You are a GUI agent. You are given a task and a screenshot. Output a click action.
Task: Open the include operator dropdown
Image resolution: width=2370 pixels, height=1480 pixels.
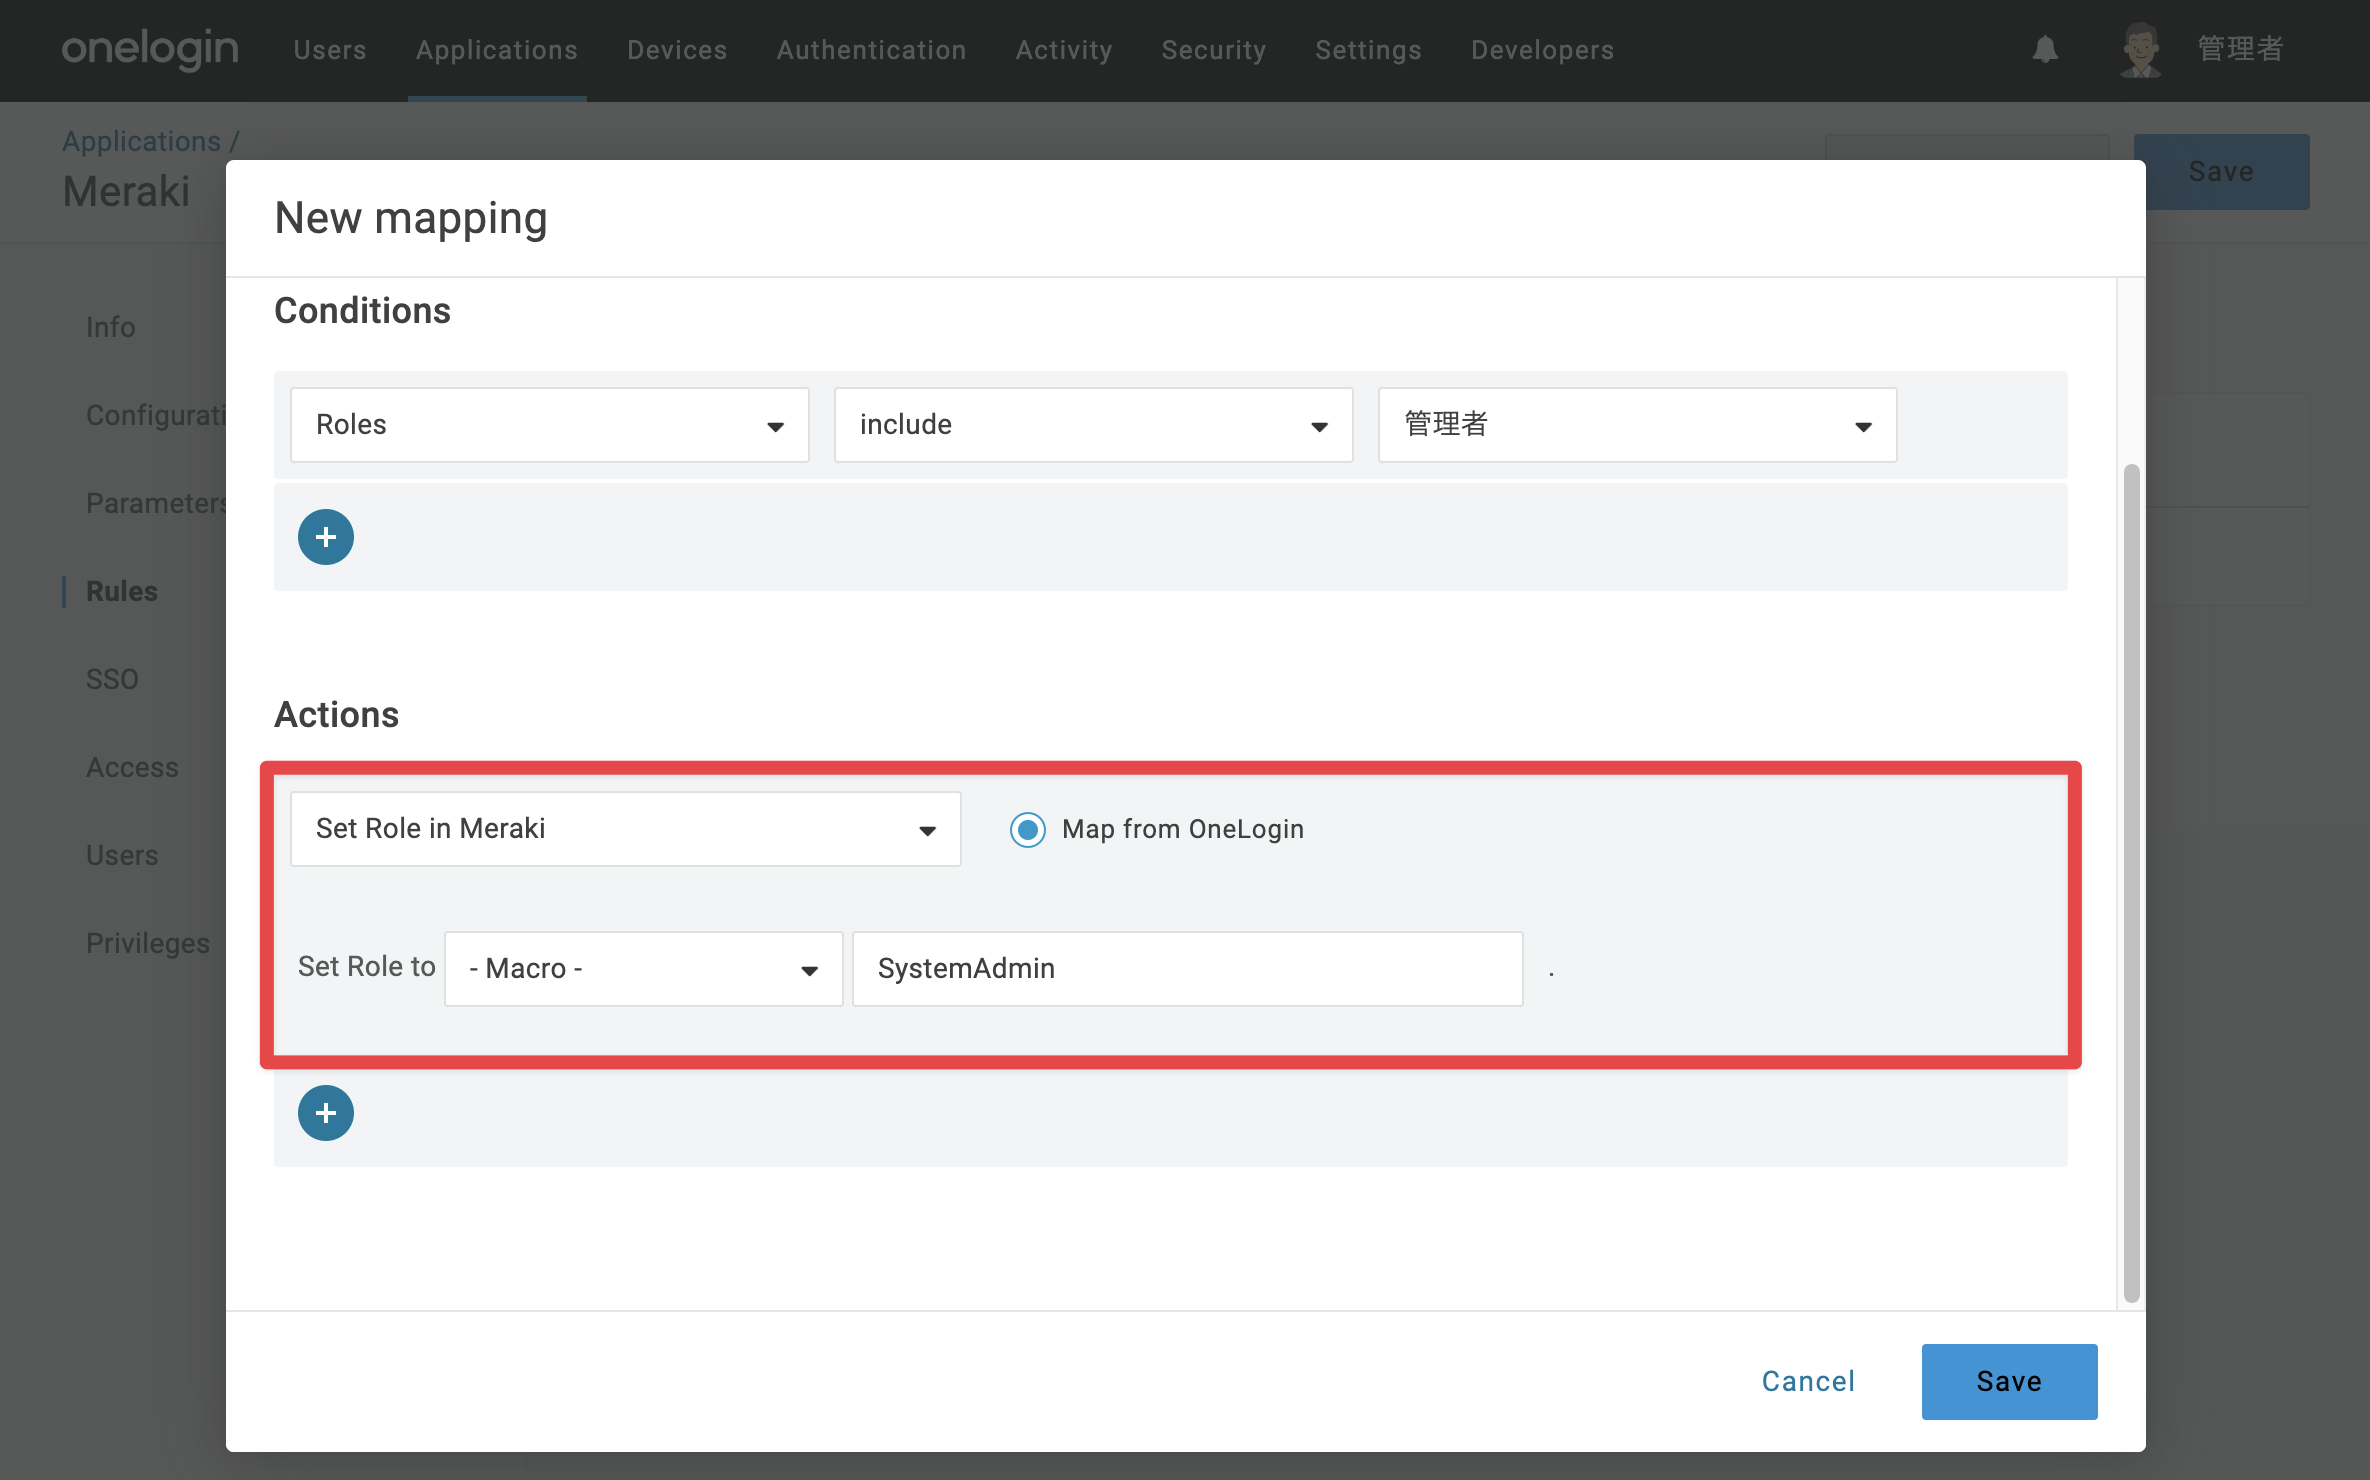[x=1094, y=425]
